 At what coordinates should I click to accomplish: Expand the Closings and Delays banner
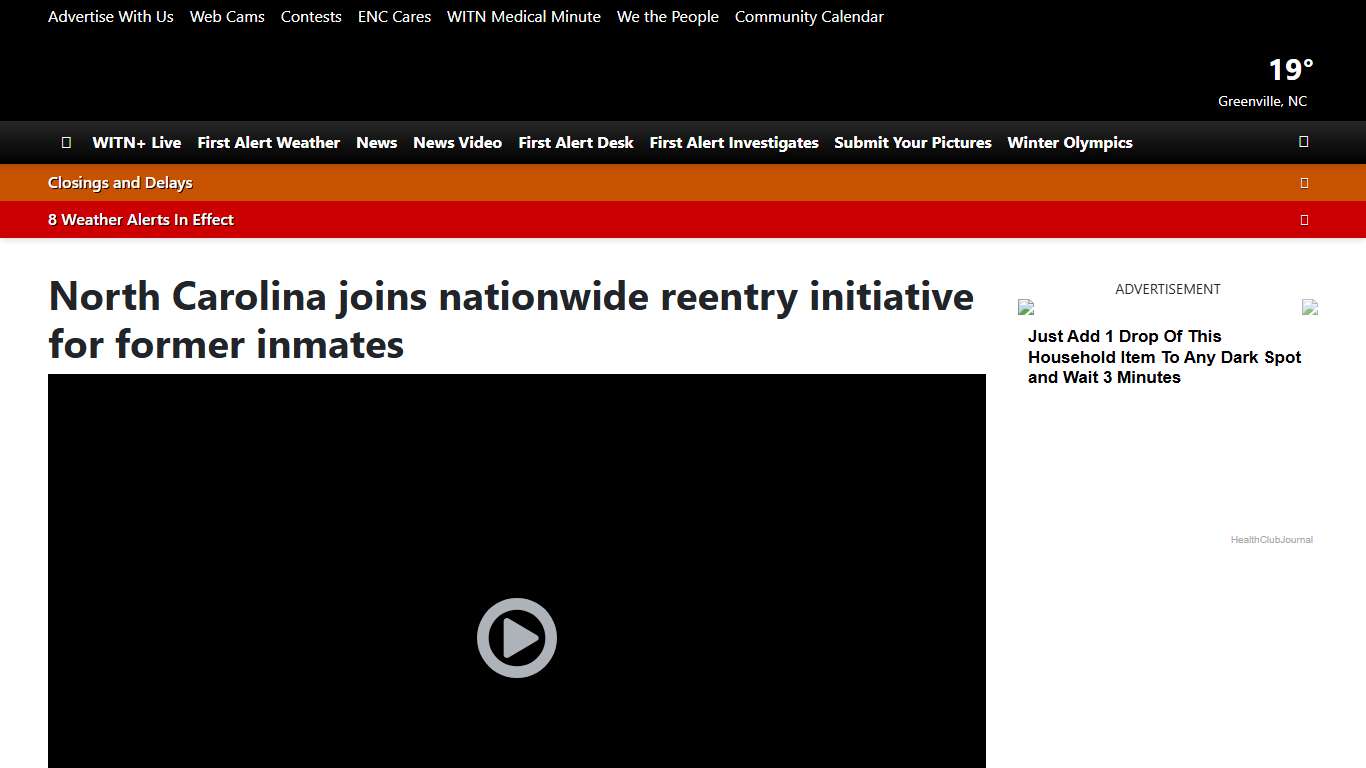1304,182
